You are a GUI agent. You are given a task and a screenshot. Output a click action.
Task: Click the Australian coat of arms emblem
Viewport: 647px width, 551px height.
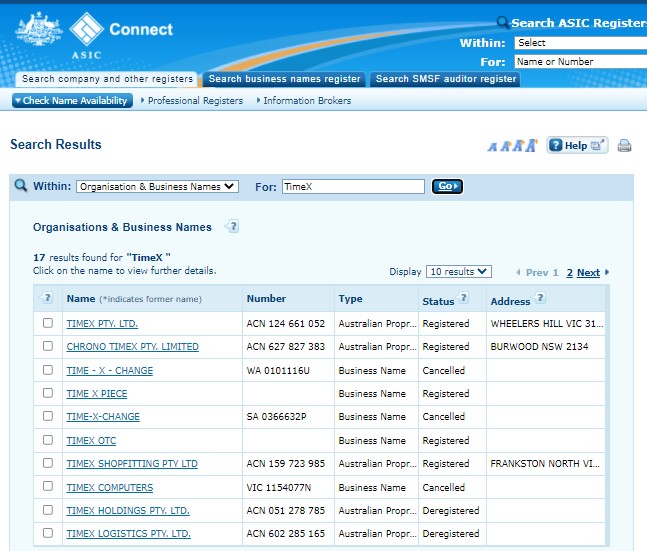tap(38, 28)
